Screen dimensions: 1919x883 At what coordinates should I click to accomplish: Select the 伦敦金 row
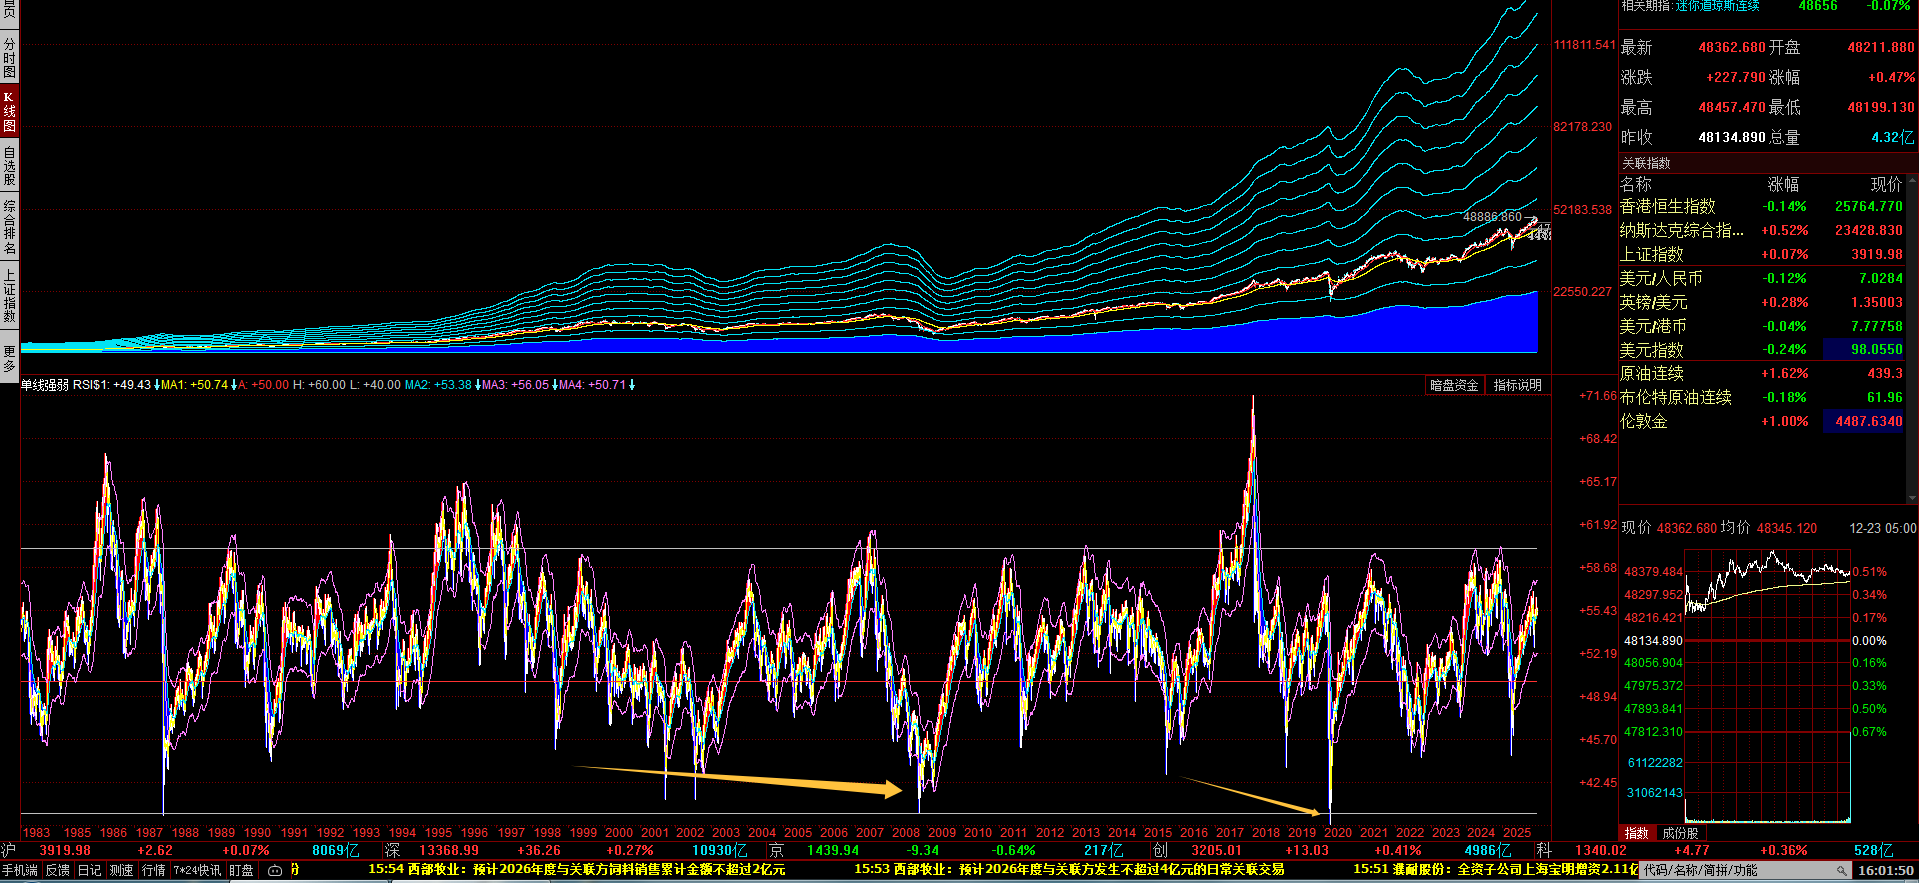click(1761, 421)
